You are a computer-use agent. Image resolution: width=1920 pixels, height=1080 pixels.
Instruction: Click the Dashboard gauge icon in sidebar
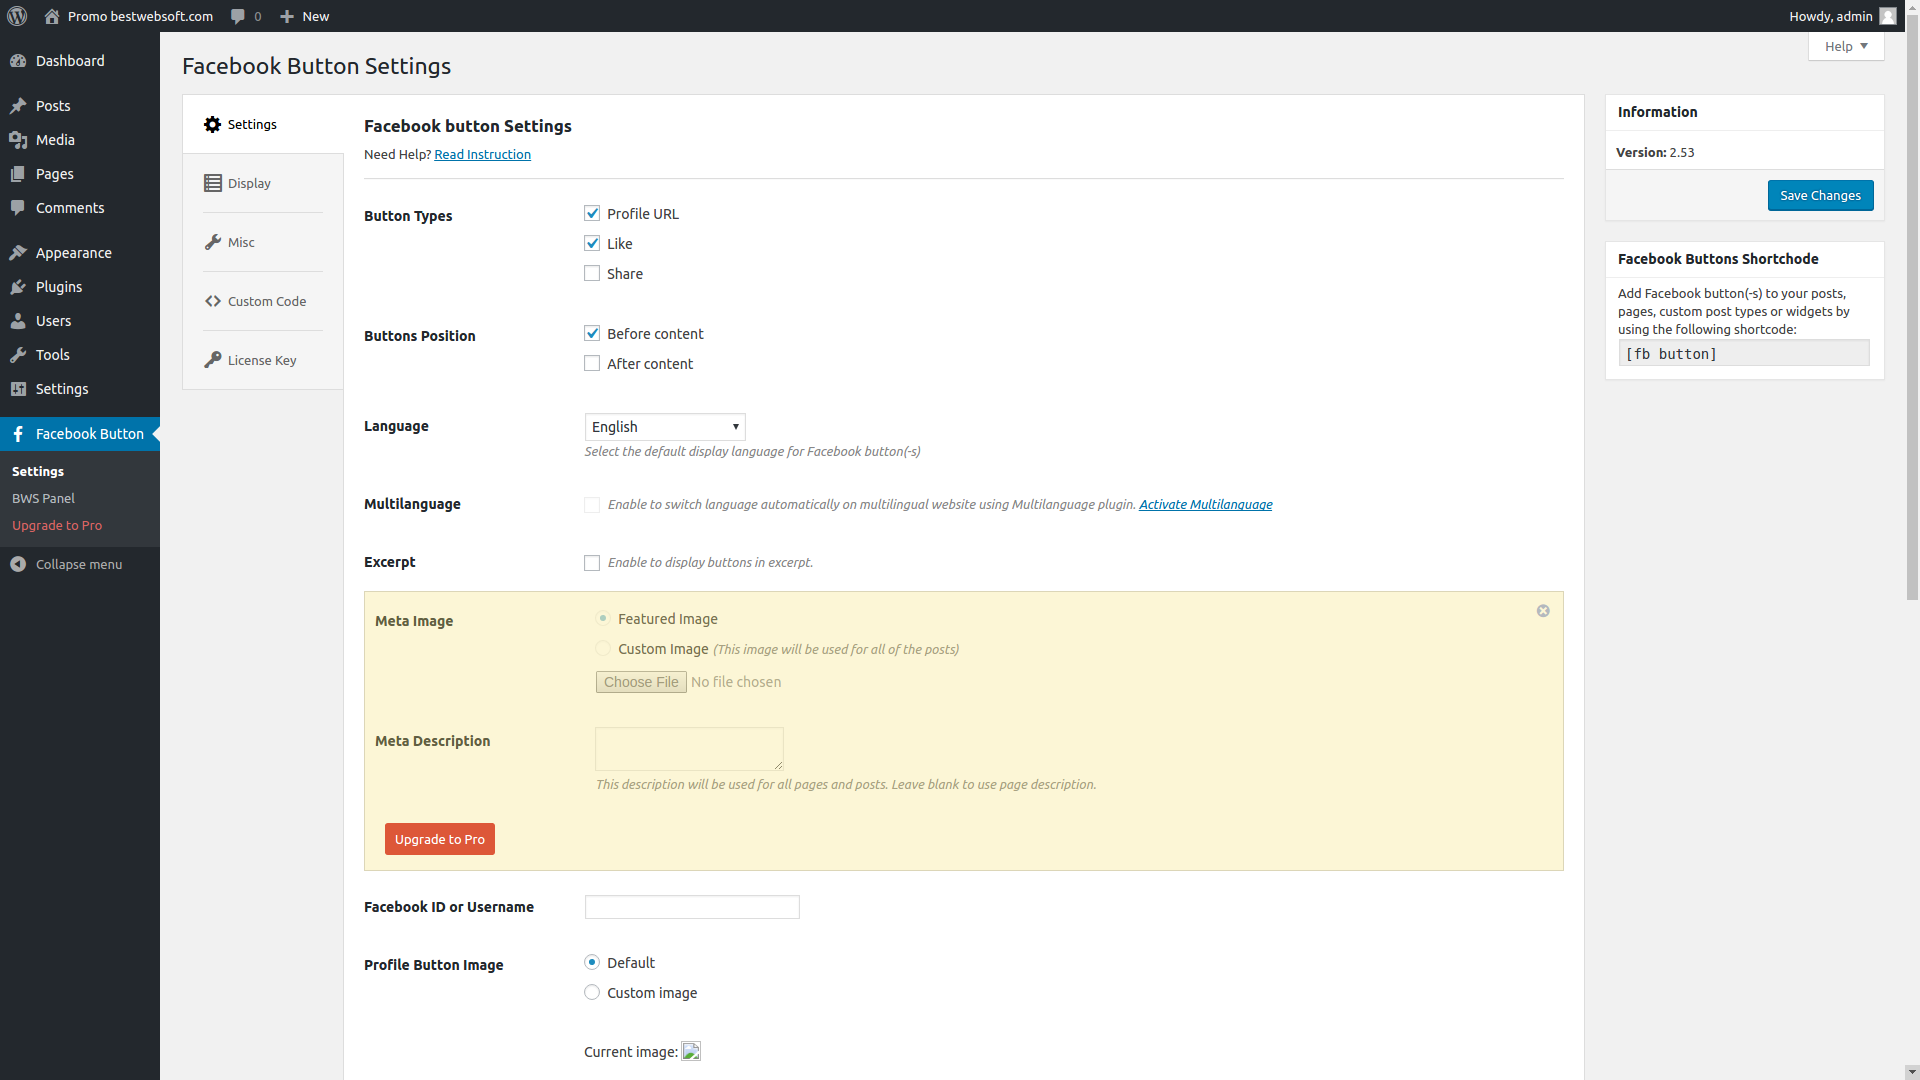18,61
